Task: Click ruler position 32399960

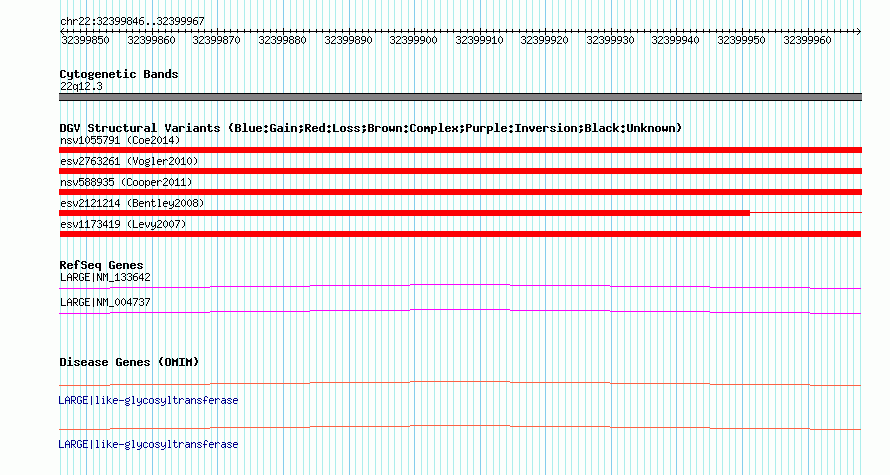Action: pos(807,40)
